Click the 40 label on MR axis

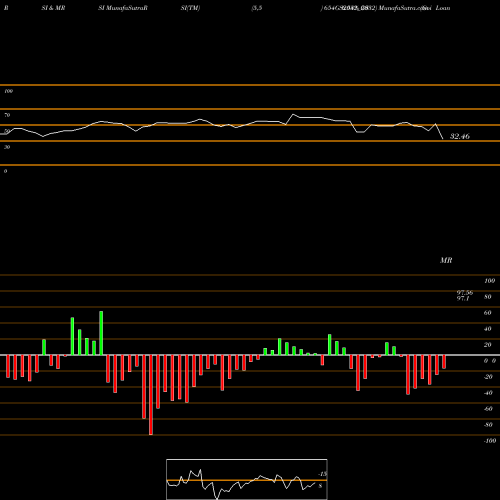(x=488, y=329)
